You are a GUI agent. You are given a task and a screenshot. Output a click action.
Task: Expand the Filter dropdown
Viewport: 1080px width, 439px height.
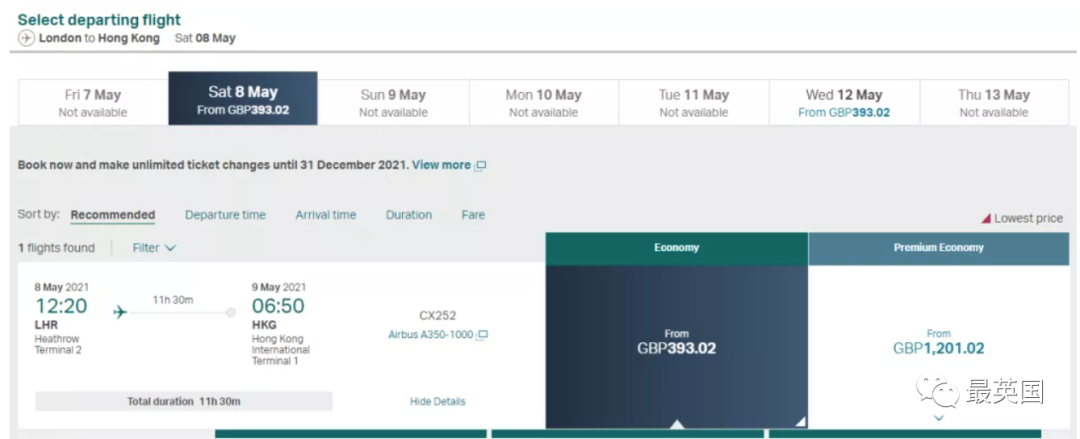coord(154,247)
